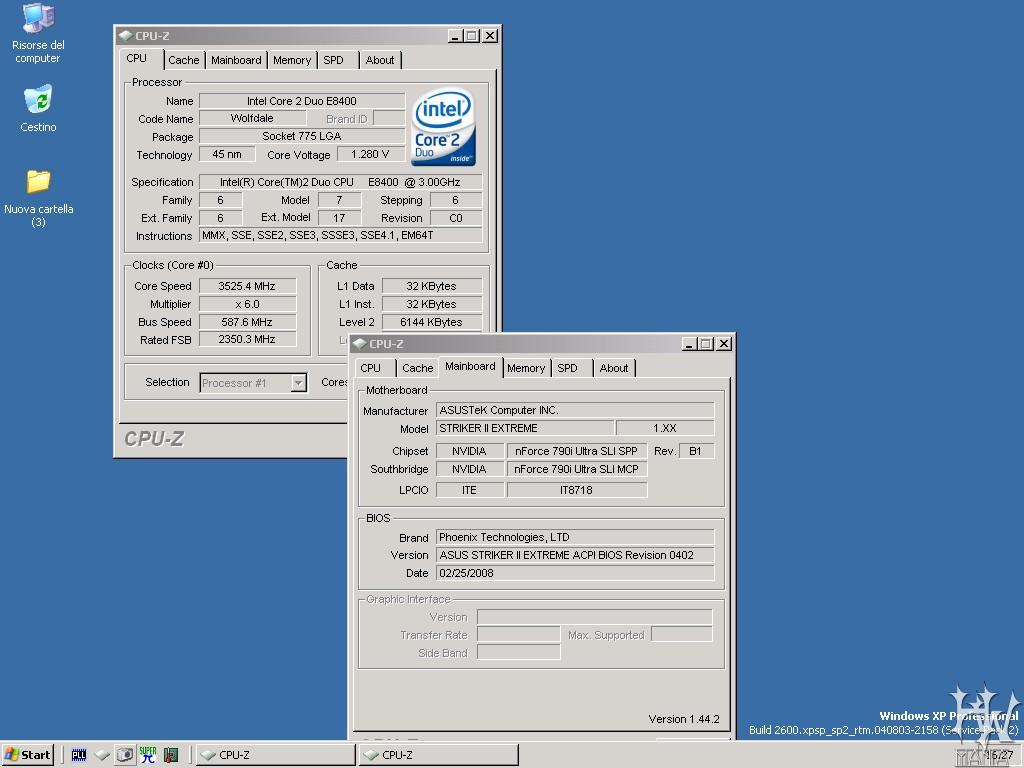The image size is (1024, 768).
Task: Click the Chipset value nForce 790i Ultra SLI SPP
Action: tap(577, 451)
